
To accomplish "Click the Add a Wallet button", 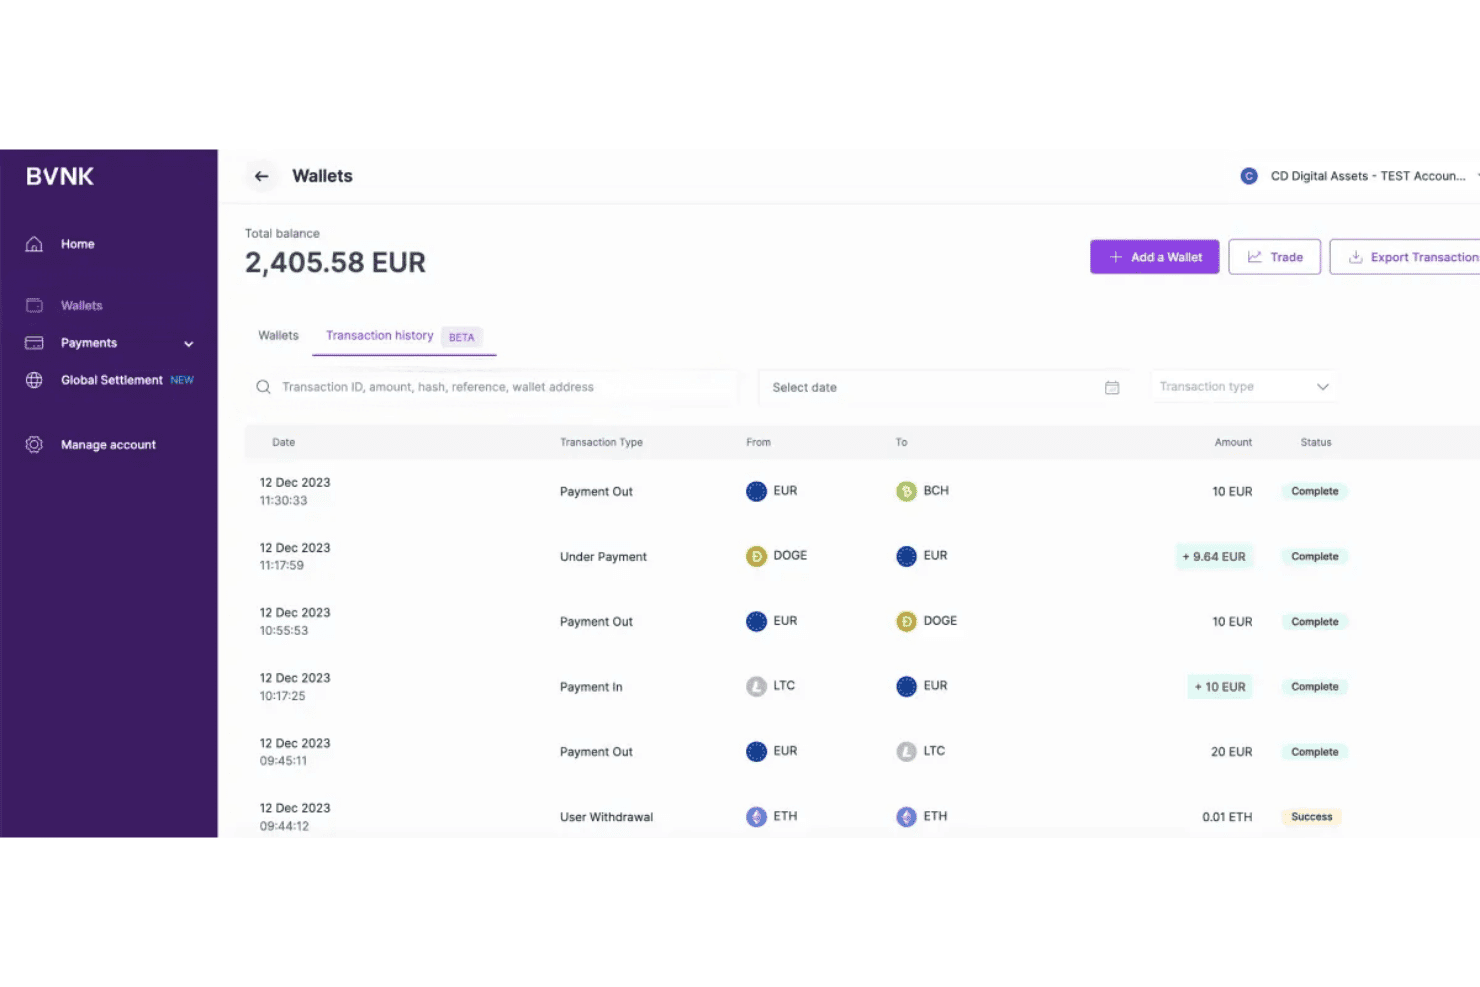I will click(1154, 257).
